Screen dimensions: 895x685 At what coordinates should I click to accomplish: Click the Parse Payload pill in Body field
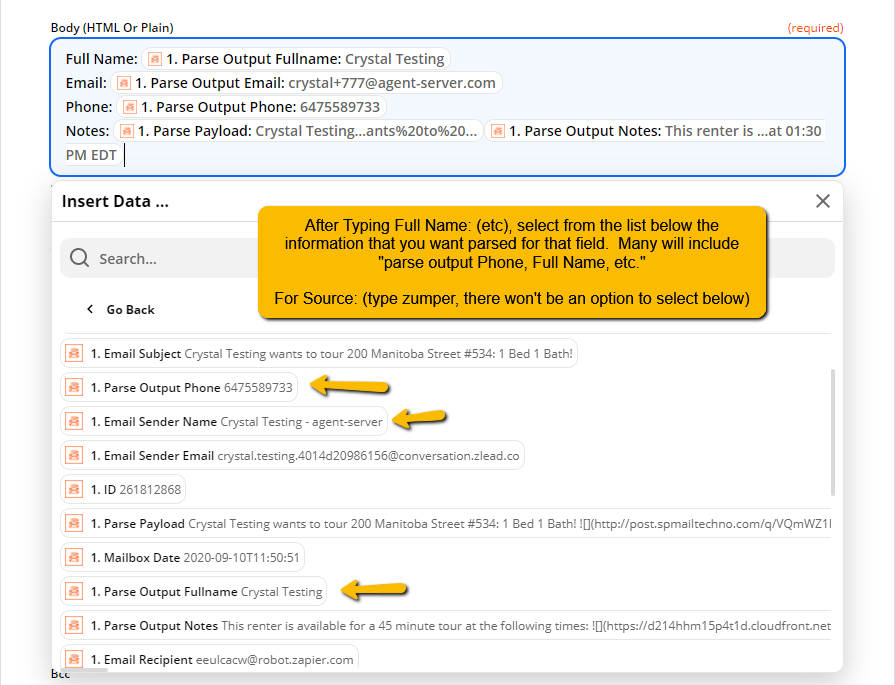point(299,131)
